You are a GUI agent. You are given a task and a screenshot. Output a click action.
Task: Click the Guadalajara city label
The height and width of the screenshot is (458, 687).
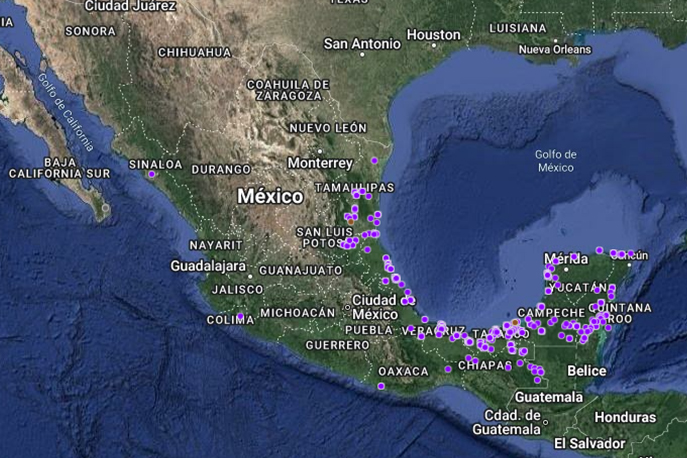coord(208,266)
